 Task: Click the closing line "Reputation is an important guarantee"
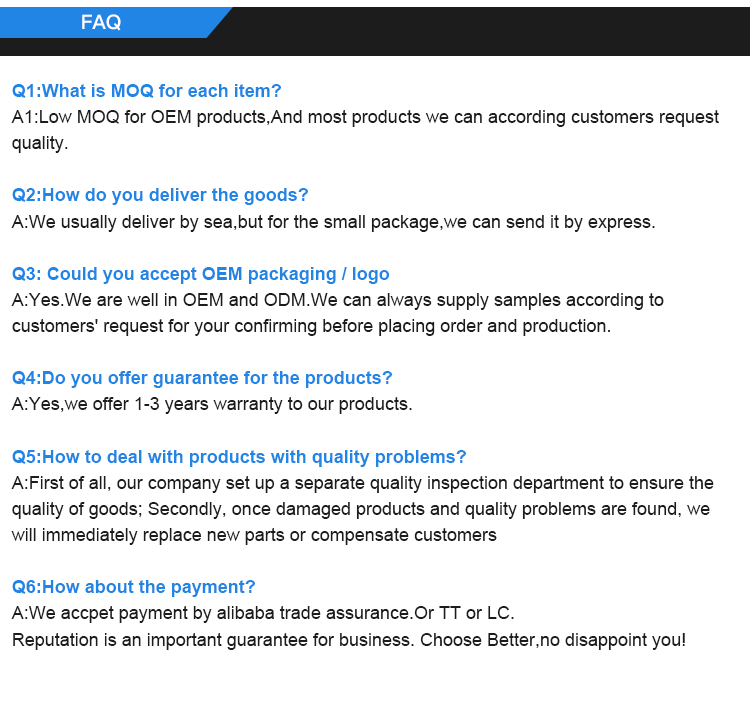(x=349, y=640)
